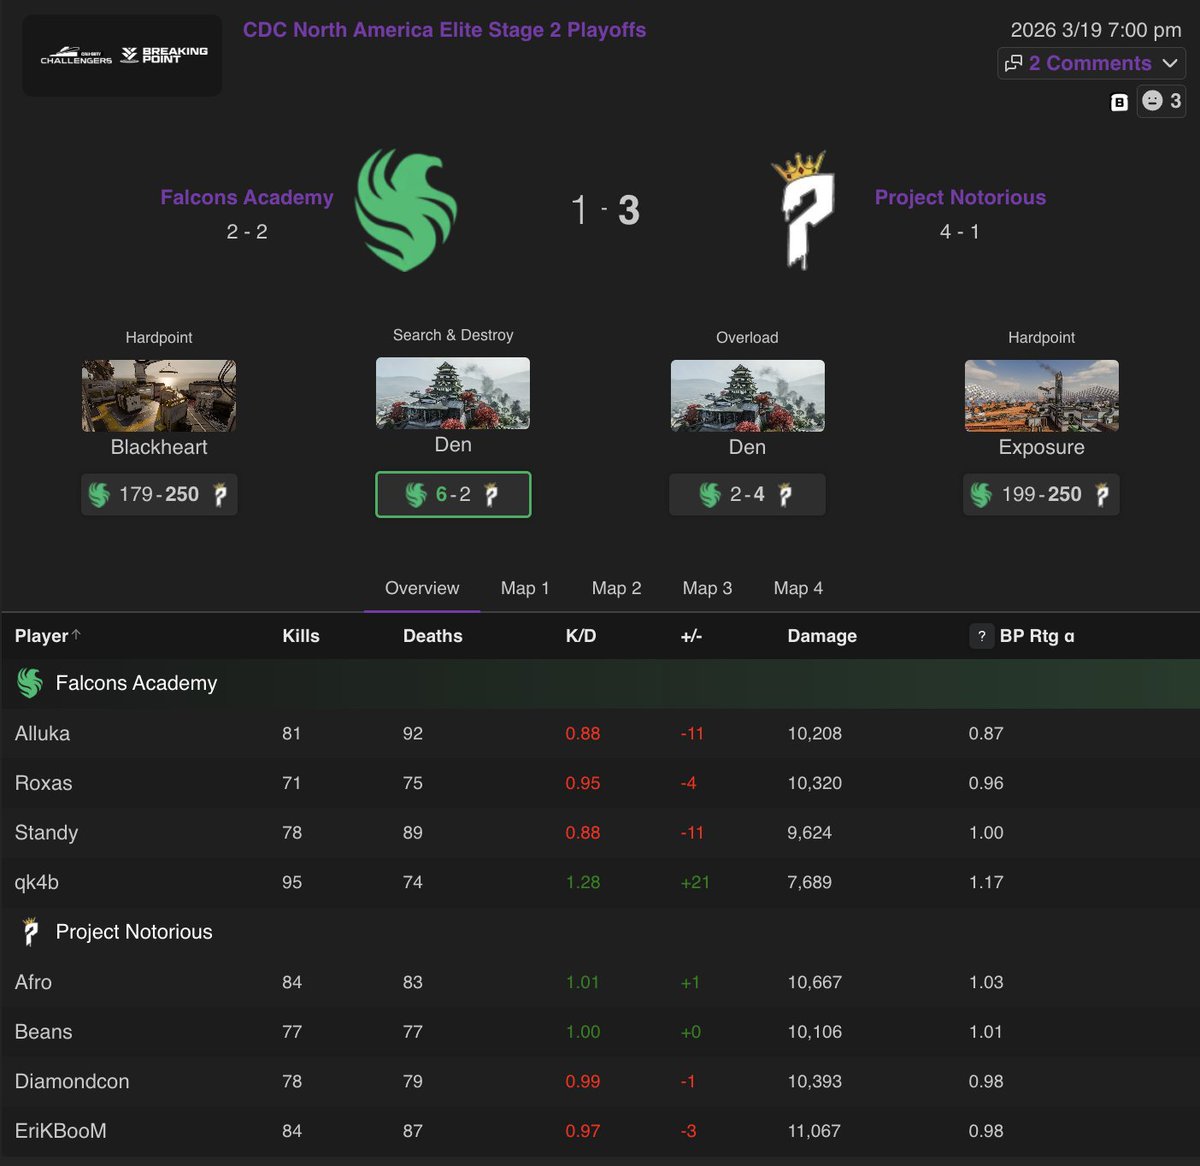
Task: Sort table by BP Rtg column
Action: pos(1037,636)
